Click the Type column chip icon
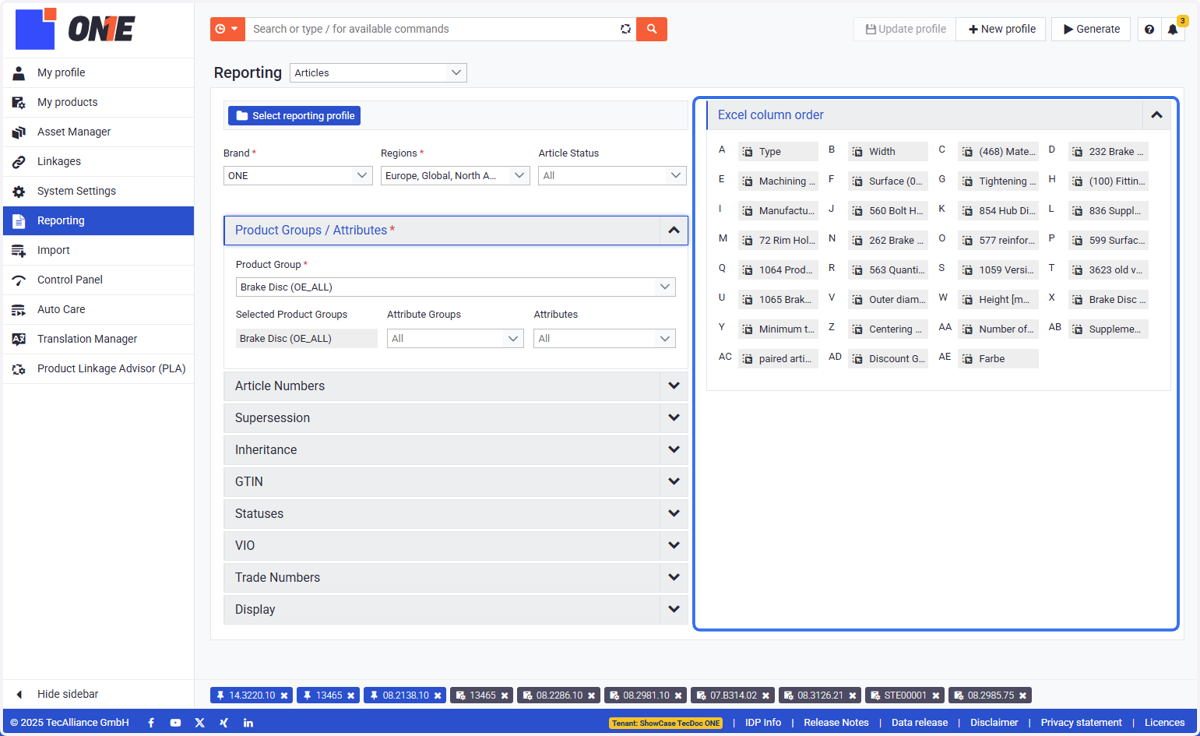Image resolution: width=1200 pixels, height=736 pixels. click(x=747, y=152)
